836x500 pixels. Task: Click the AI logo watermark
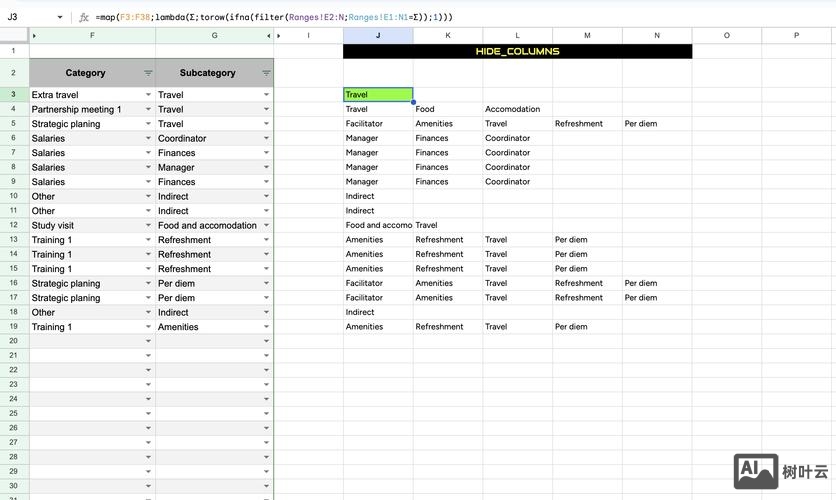tap(756, 471)
